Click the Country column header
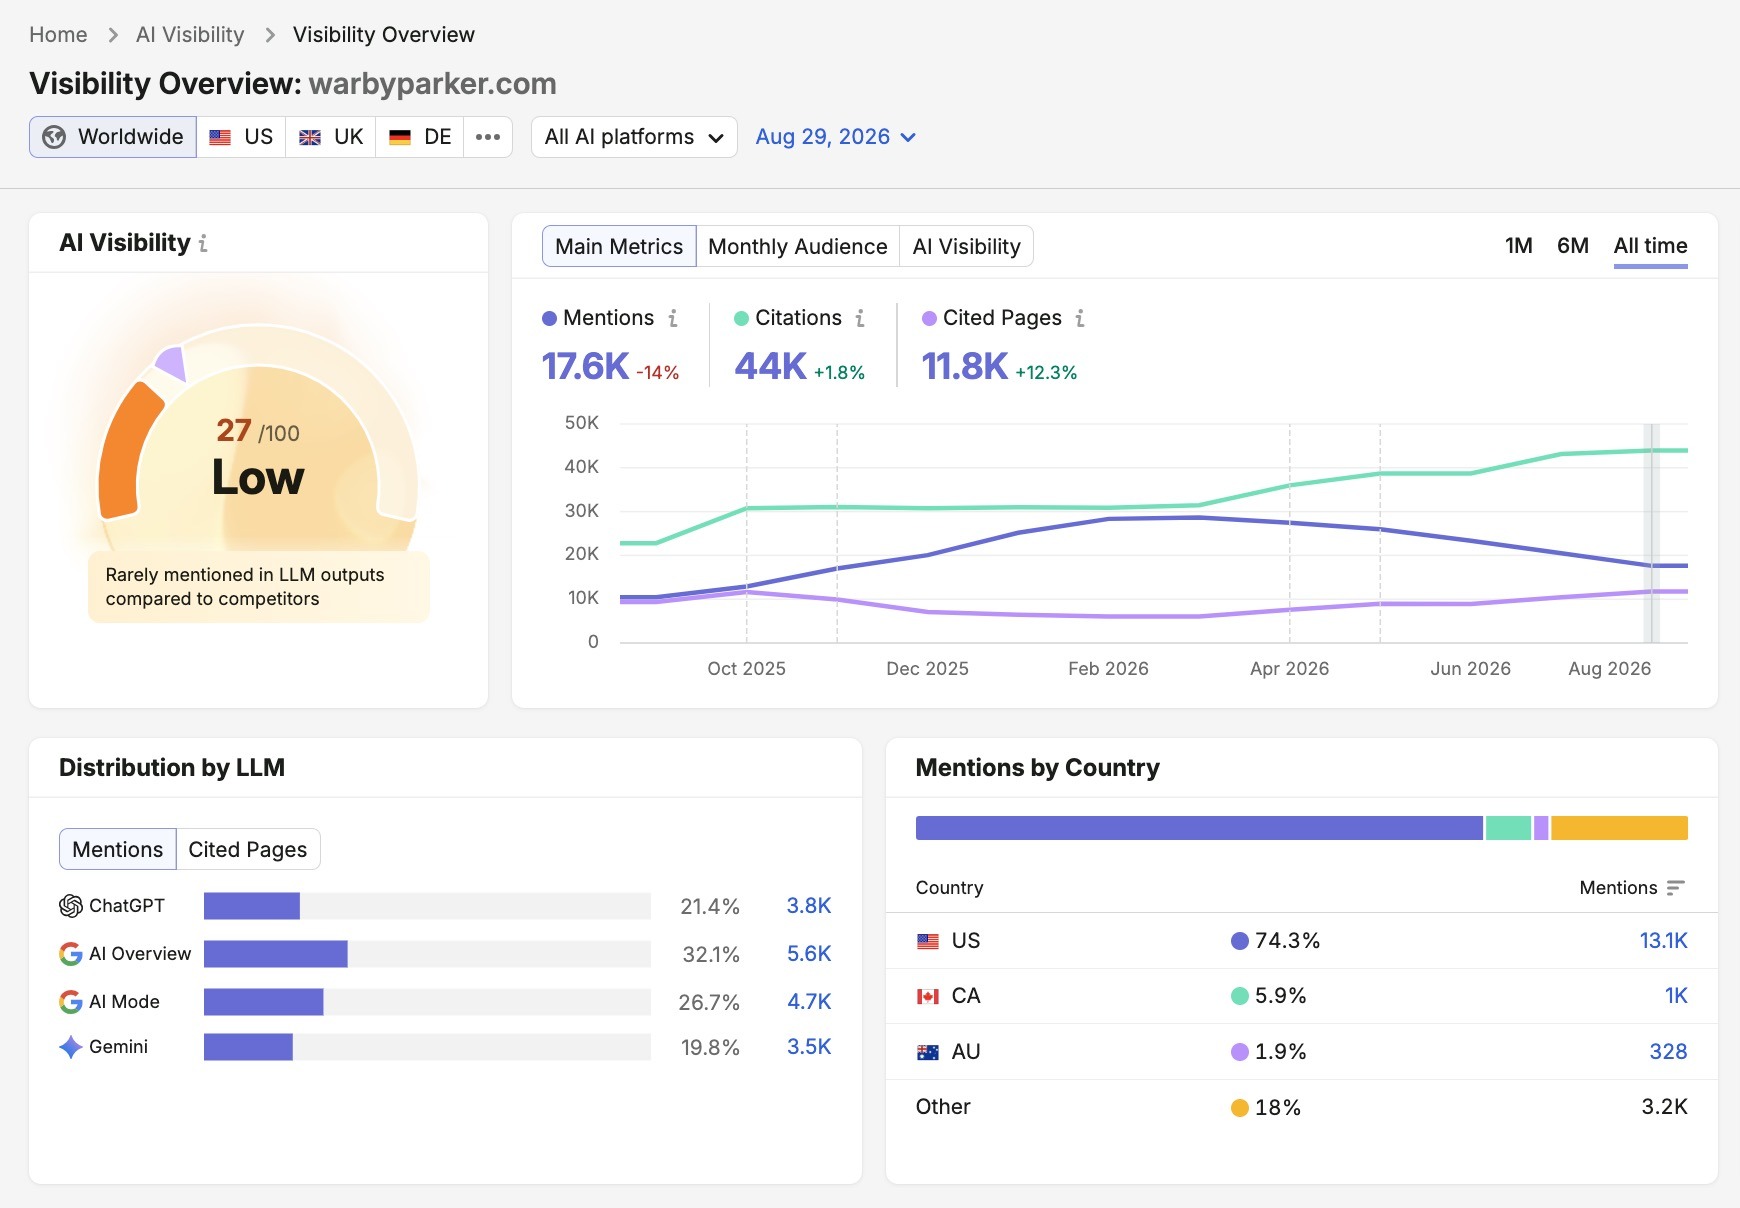Image resolution: width=1740 pixels, height=1208 pixels. [x=949, y=888]
